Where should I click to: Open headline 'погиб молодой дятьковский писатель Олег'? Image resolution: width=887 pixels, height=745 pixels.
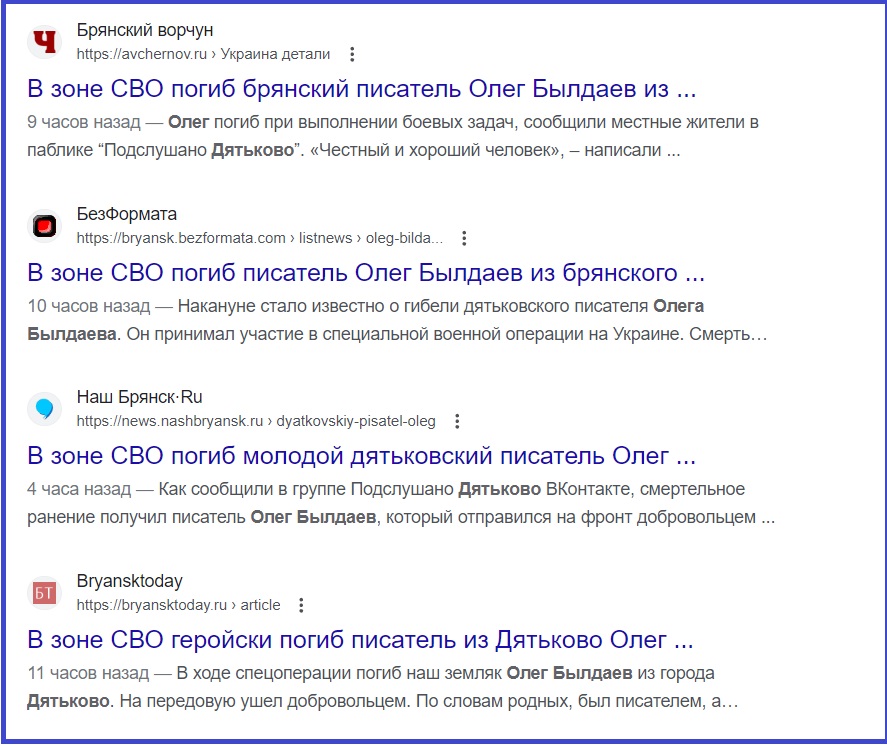click(361, 456)
